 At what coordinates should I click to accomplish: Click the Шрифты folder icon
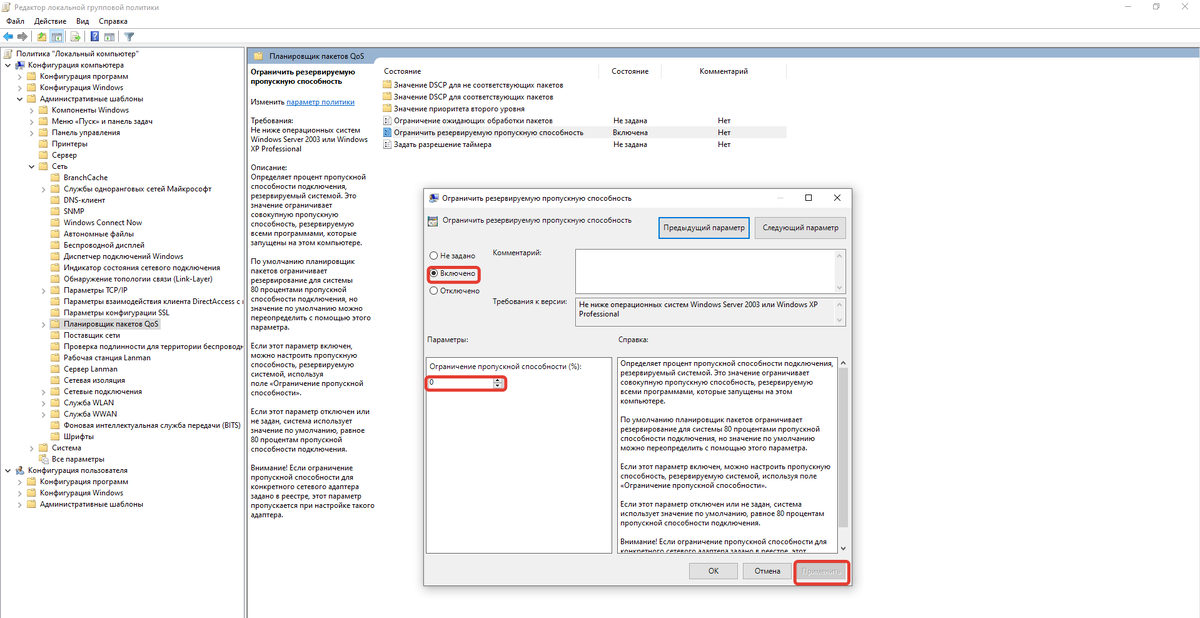point(55,437)
